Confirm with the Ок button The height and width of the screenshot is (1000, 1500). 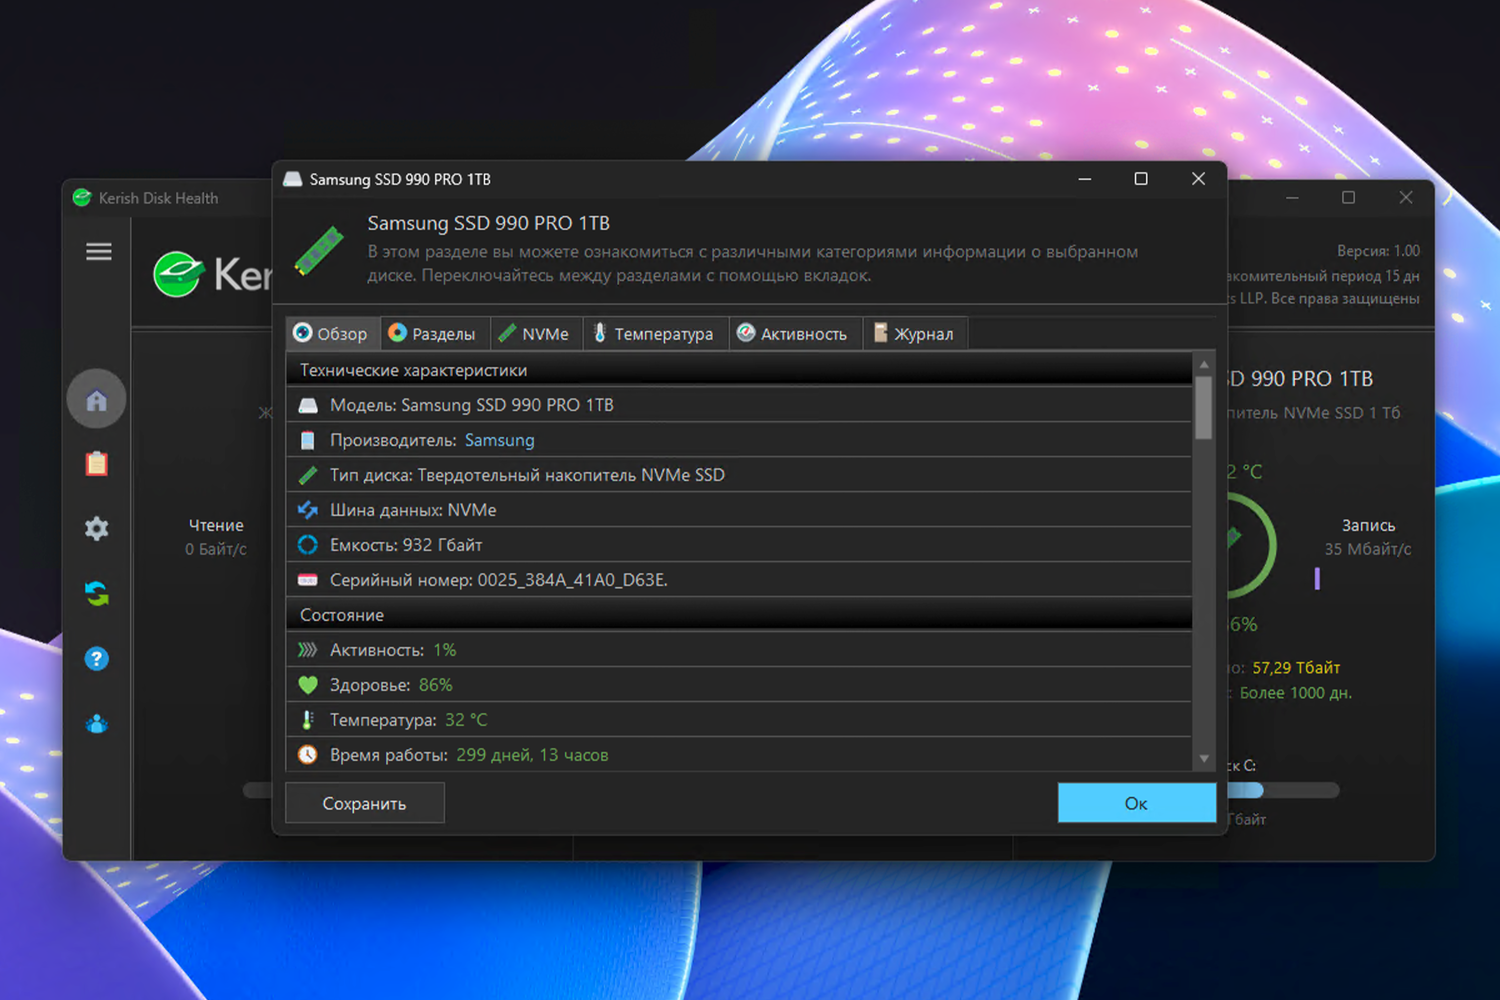point(1137,803)
